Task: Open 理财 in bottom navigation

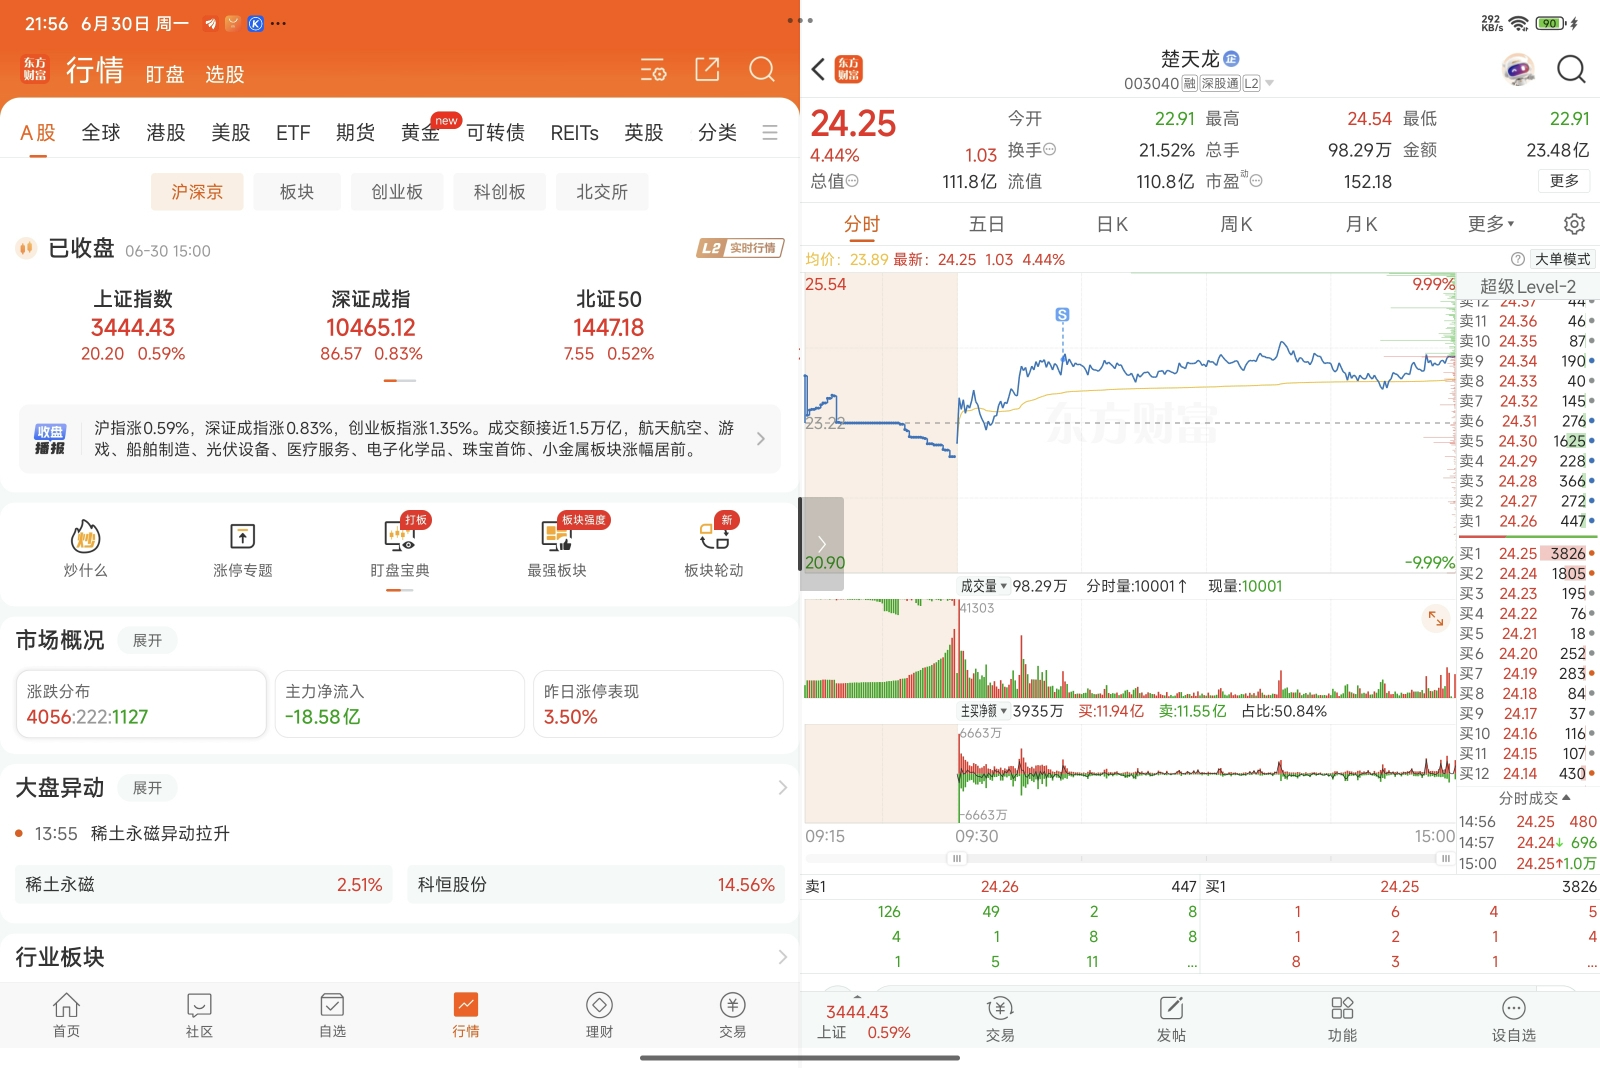Action: [x=599, y=1015]
